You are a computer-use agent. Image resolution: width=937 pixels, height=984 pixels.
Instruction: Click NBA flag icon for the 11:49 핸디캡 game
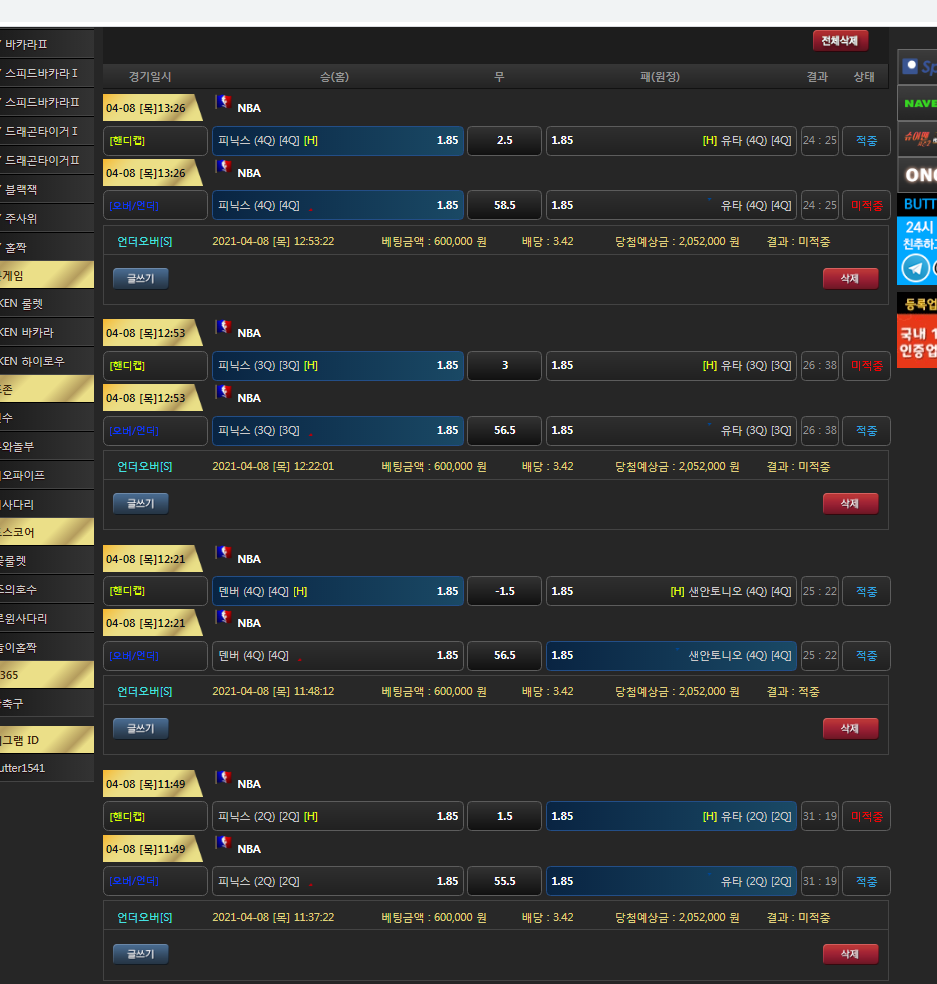[x=224, y=779]
